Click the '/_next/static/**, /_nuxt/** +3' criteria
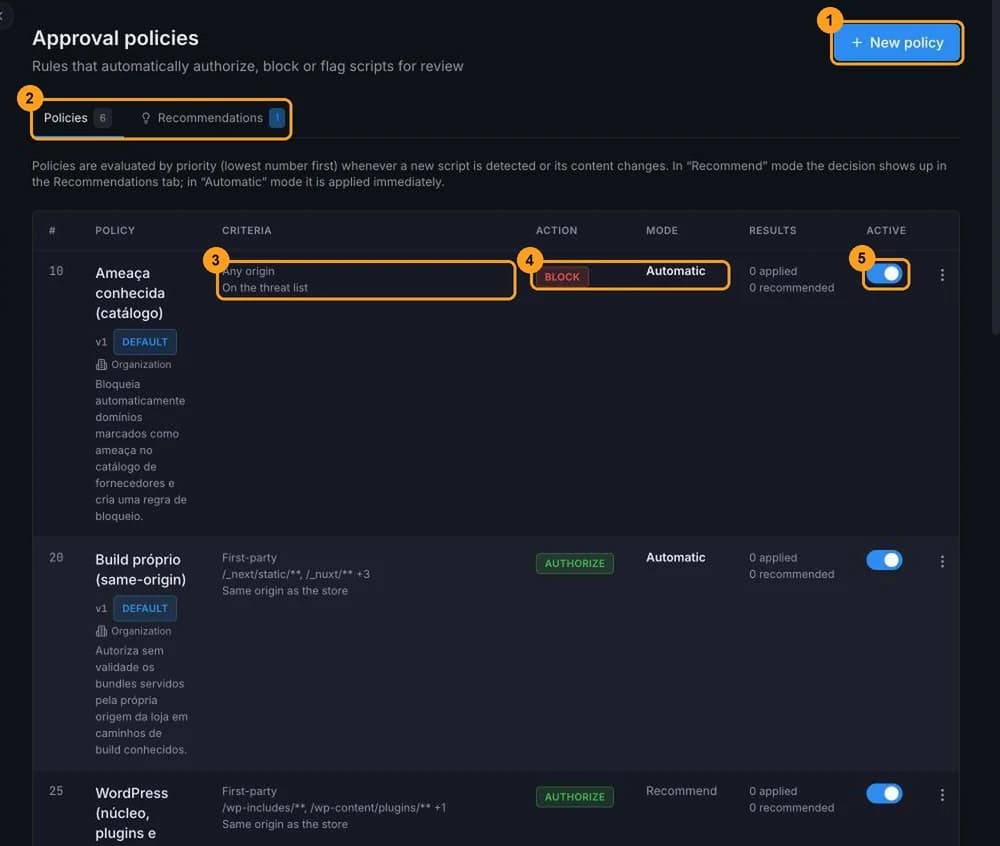1000x846 pixels. [x=296, y=574]
